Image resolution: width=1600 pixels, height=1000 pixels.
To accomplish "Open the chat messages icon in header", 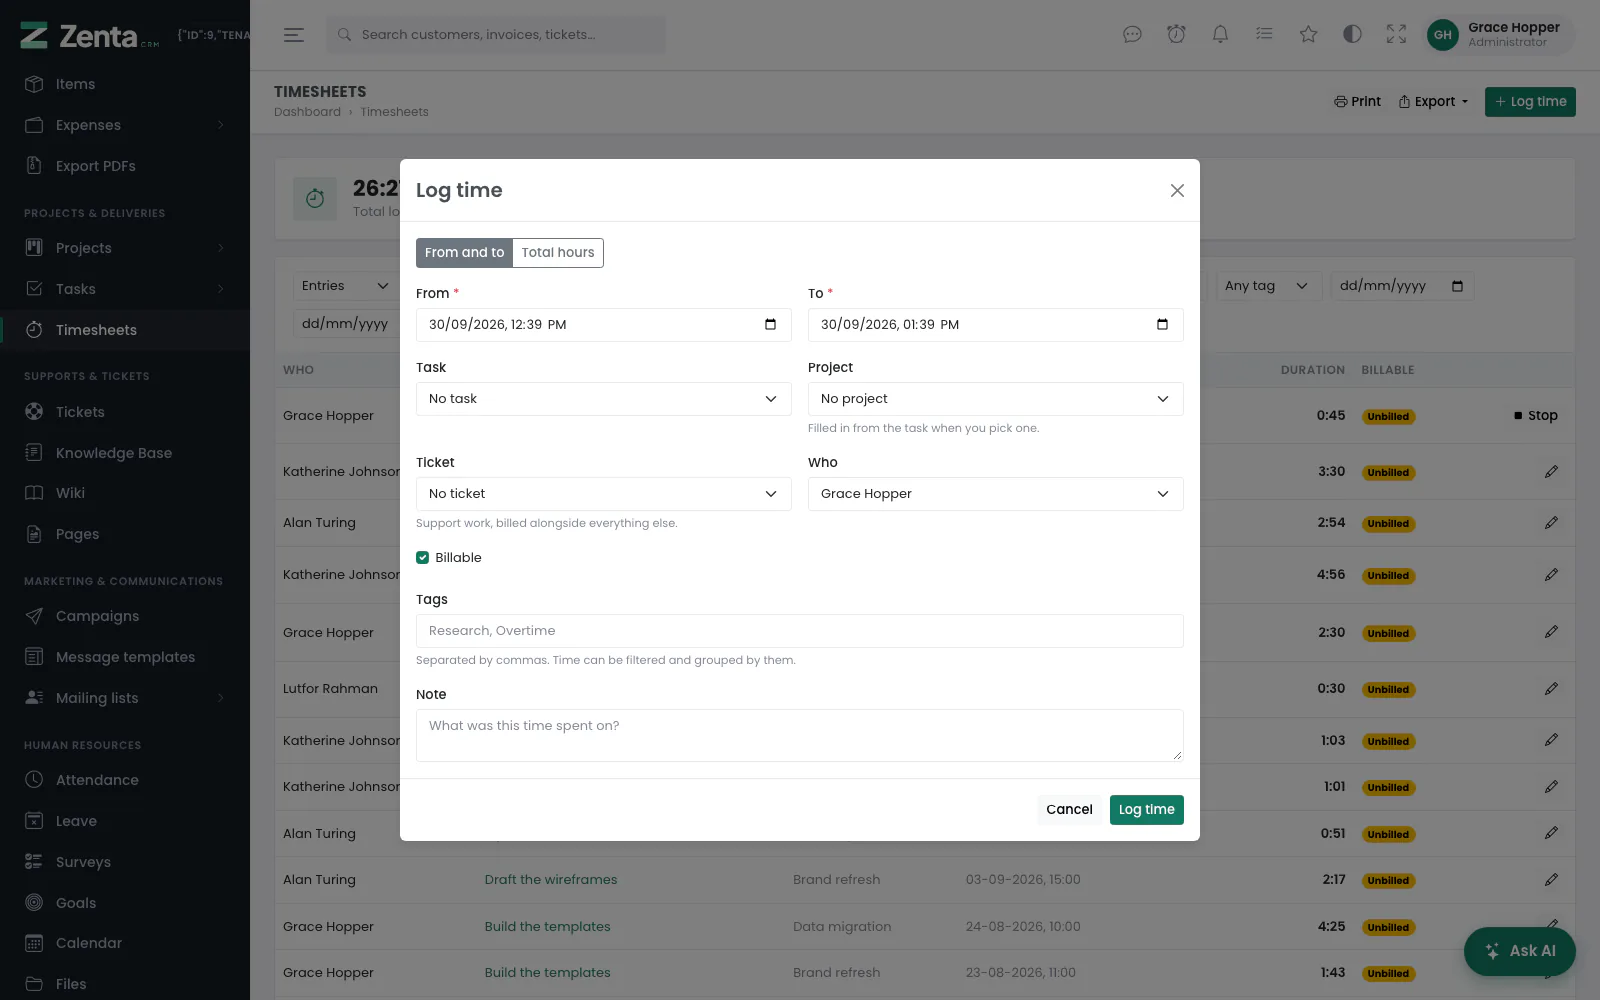I will coord(1132,34).
